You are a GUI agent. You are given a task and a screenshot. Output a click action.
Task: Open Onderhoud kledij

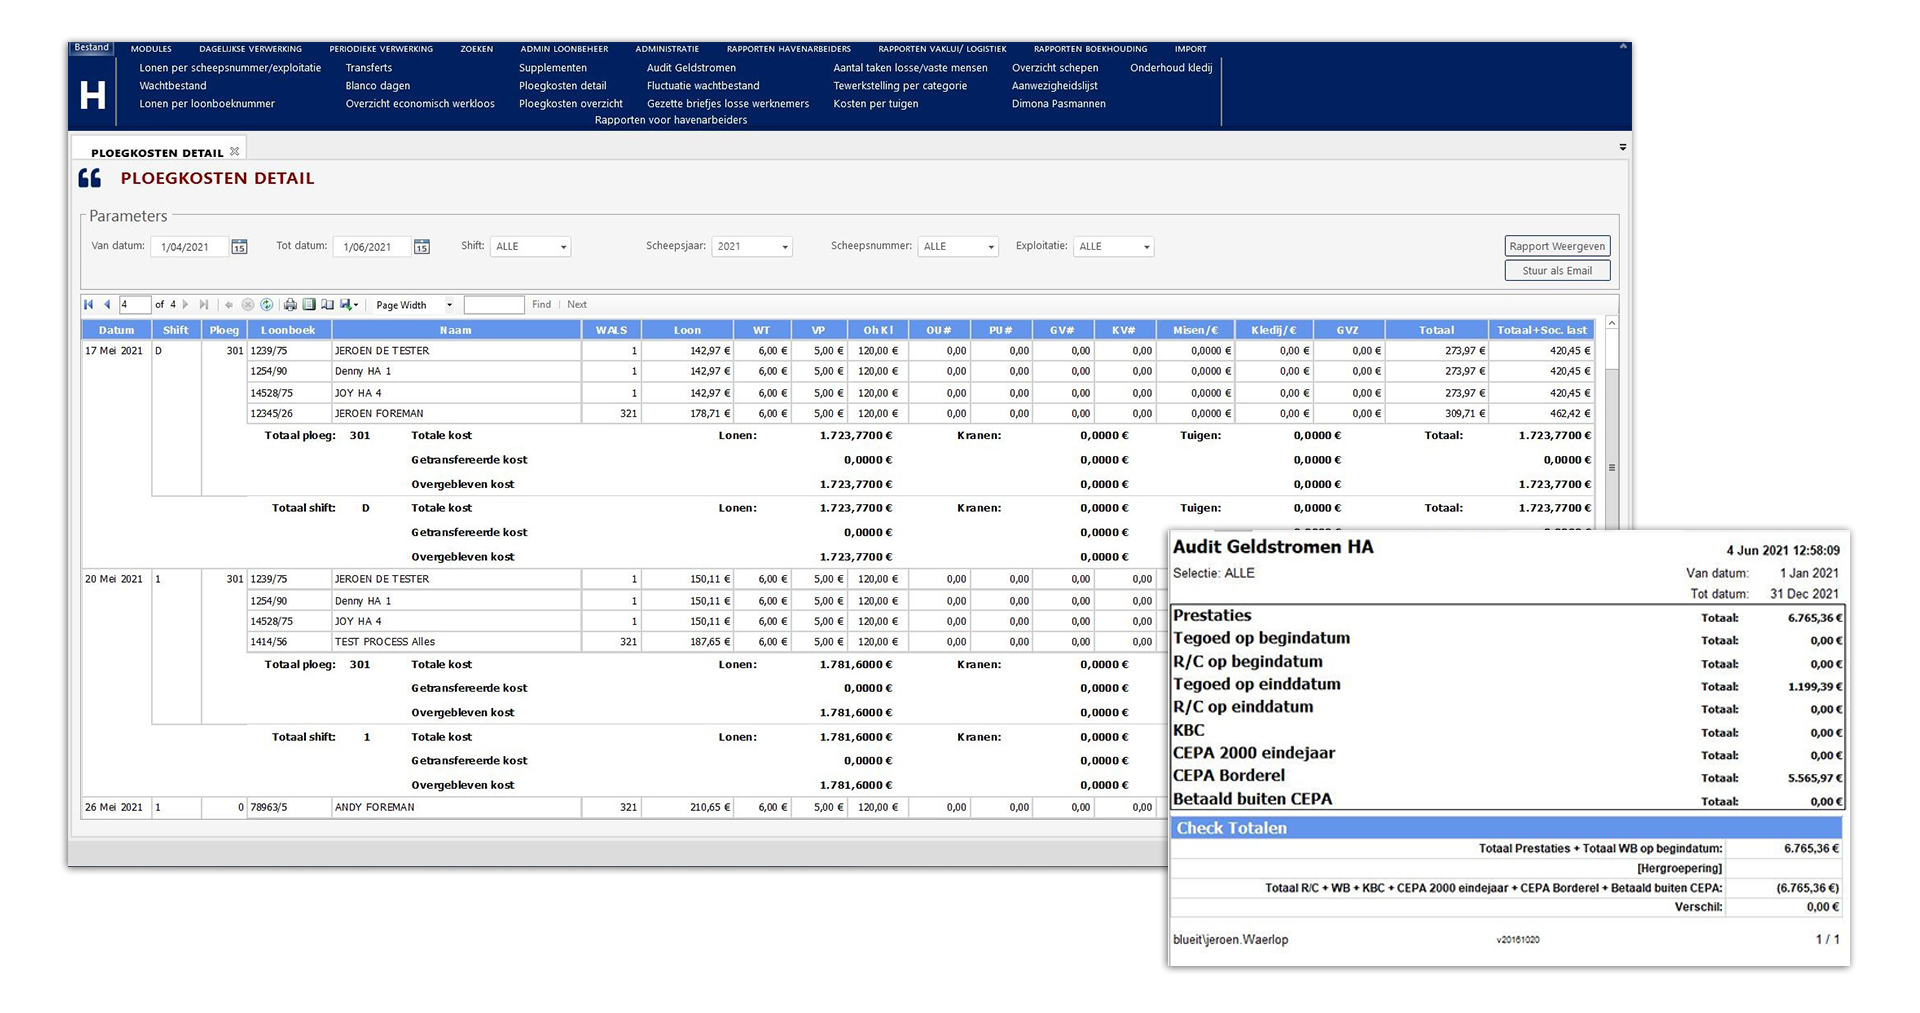pyautogui.click(x=1171, y=68)
